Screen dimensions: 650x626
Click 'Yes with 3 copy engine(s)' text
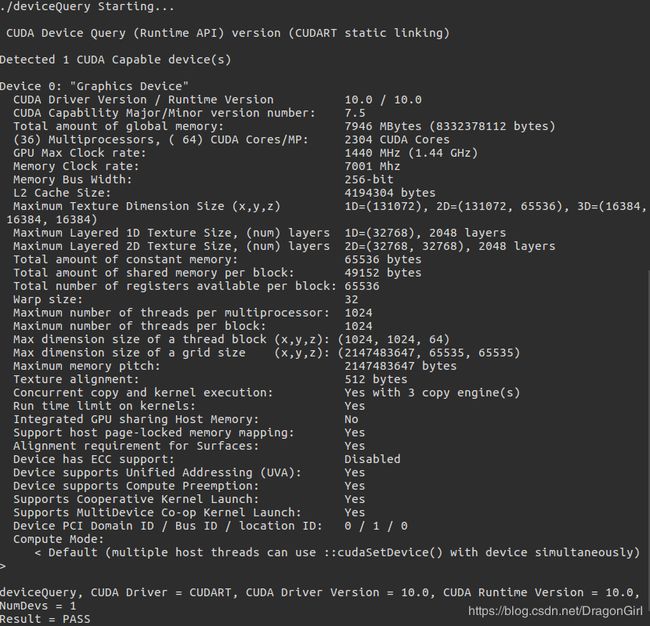click(x=432, y=393)
